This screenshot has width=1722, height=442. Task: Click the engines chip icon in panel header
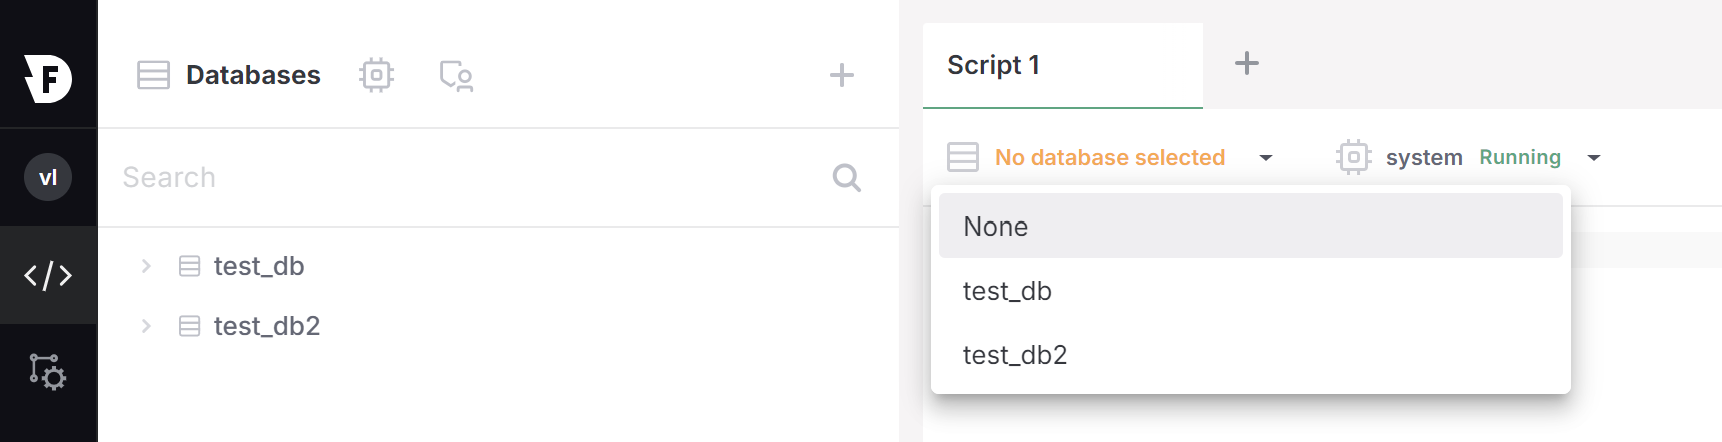(376, 75)
